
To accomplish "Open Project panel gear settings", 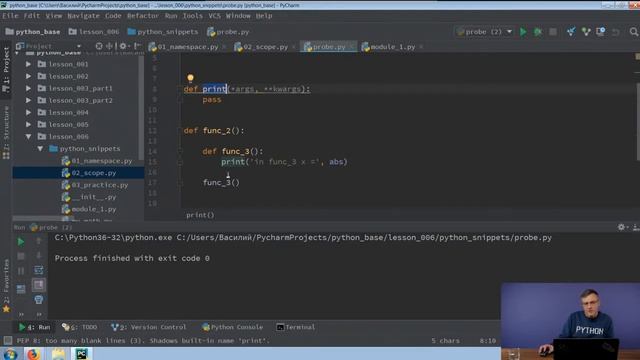I will coord(123,46).
